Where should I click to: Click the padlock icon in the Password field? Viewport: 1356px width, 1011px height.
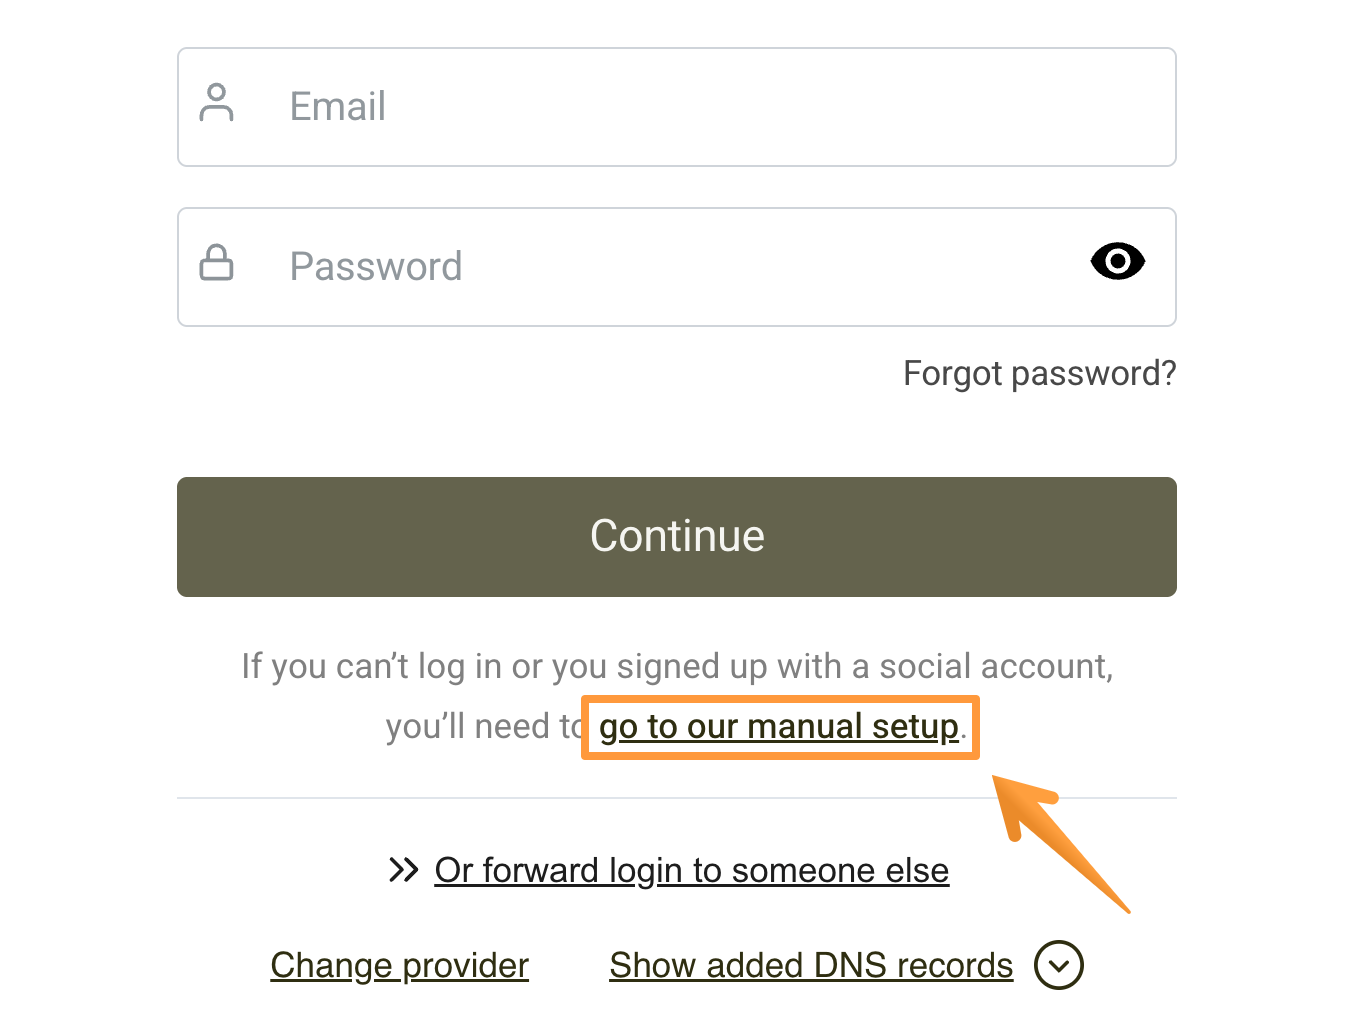217,263
